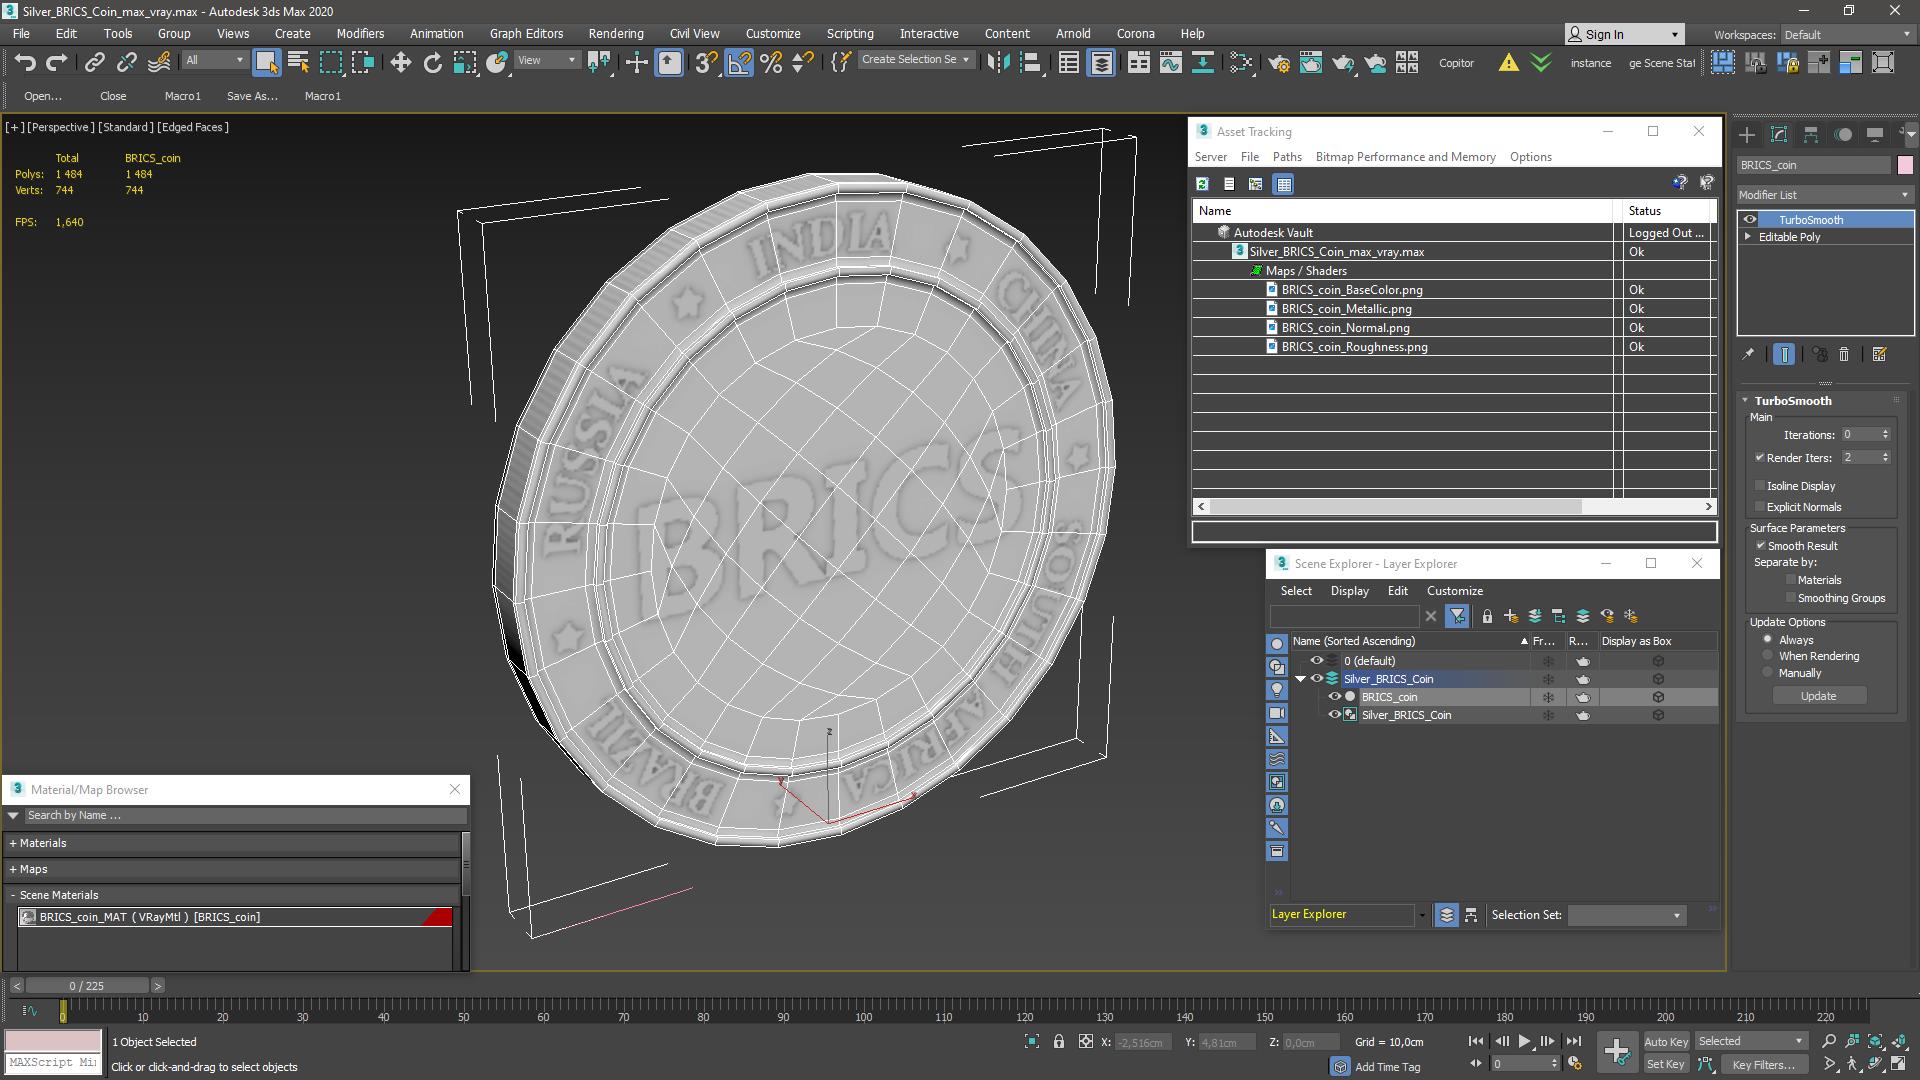Enable Separate by Smoothing Groups checkbox
The width and height of the screenshot is (1920, 1080).
(x=1791, y=597)
